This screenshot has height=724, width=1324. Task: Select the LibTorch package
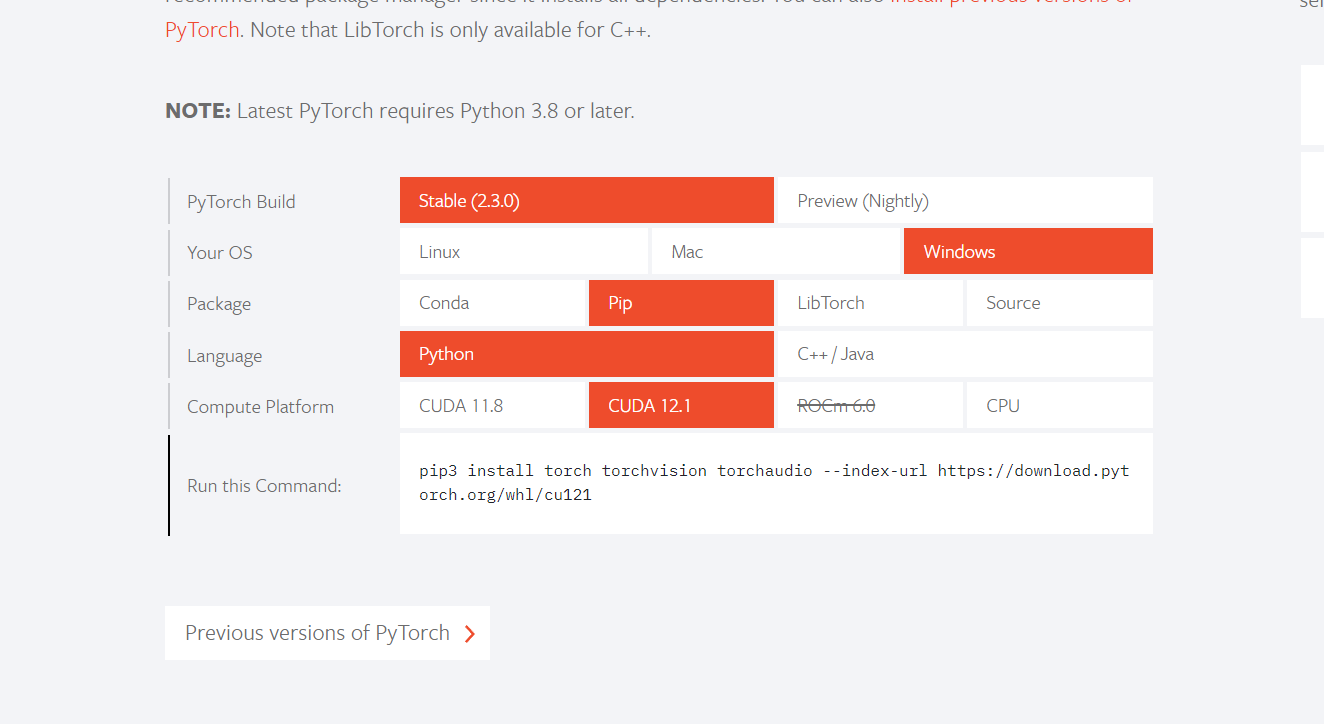(x=870, y=303)
